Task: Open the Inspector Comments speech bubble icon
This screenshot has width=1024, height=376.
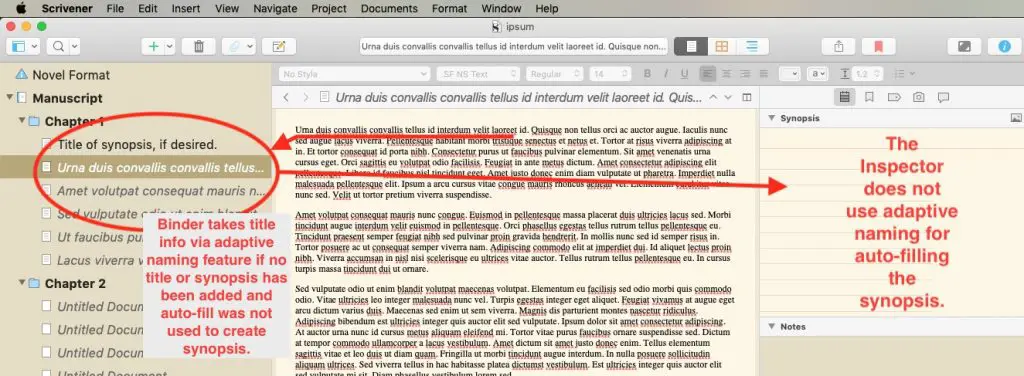Action: click(943, 97)
